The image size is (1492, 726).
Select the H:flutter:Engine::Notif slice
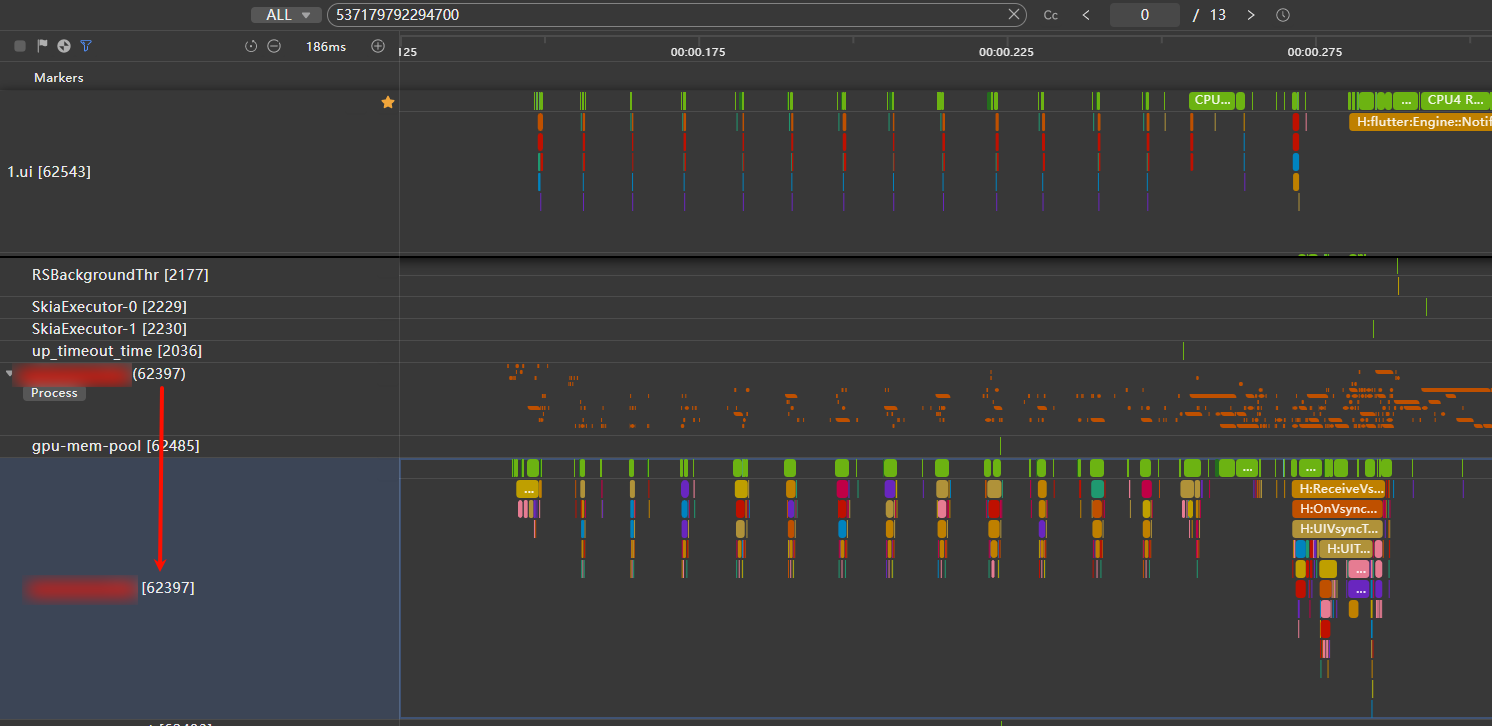point(1420,122)
